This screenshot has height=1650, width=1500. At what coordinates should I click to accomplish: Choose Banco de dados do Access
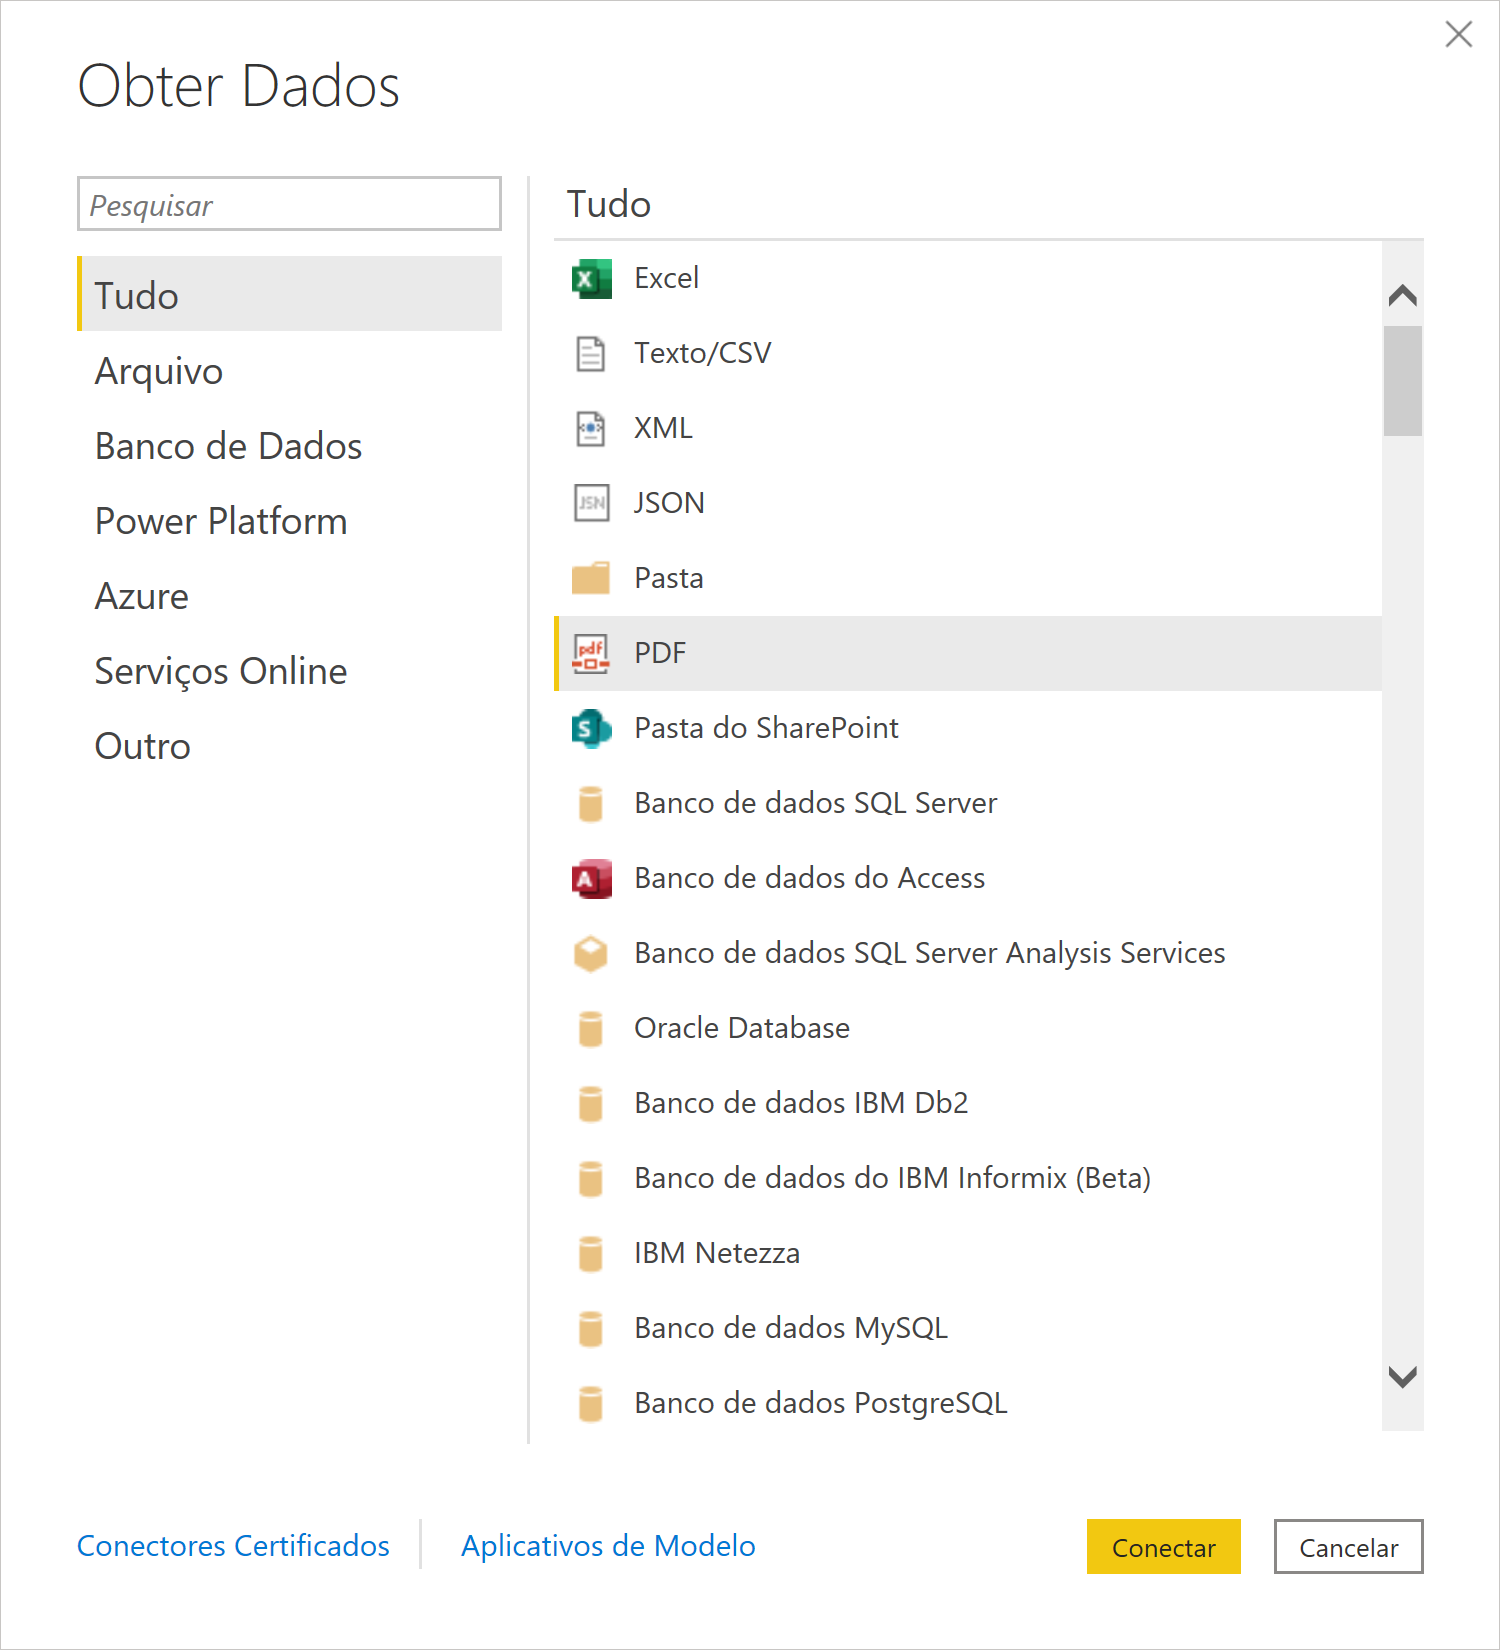point(968,878)
